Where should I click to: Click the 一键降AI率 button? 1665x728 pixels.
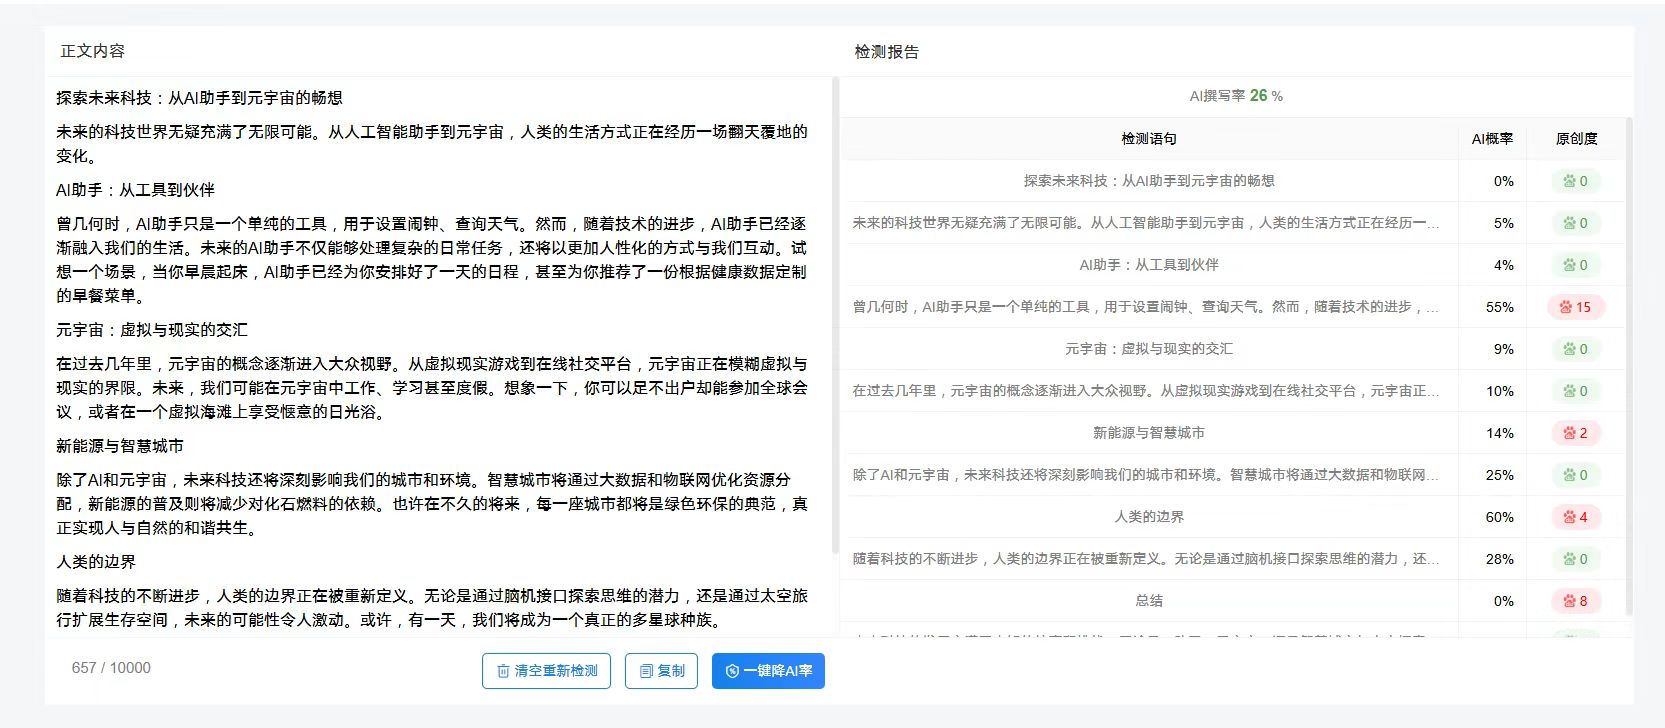coord(768,671)
